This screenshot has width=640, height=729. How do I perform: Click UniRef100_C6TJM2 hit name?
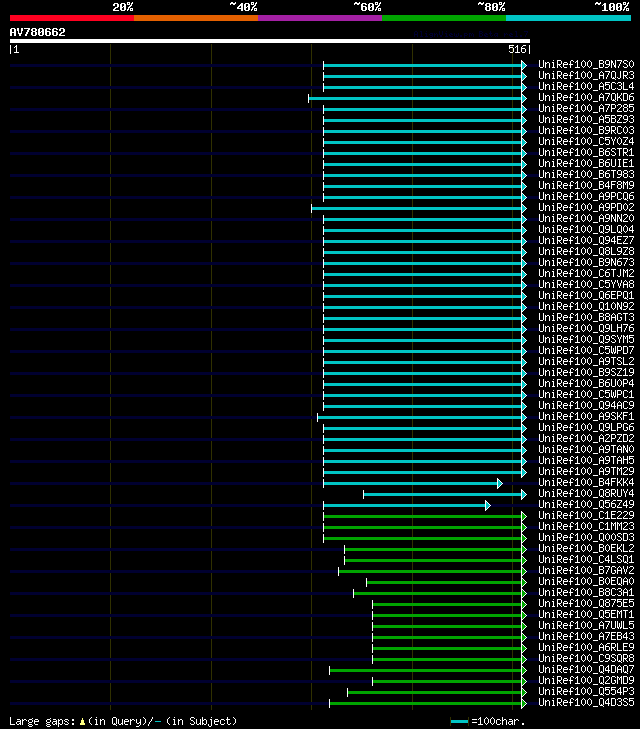586,273
